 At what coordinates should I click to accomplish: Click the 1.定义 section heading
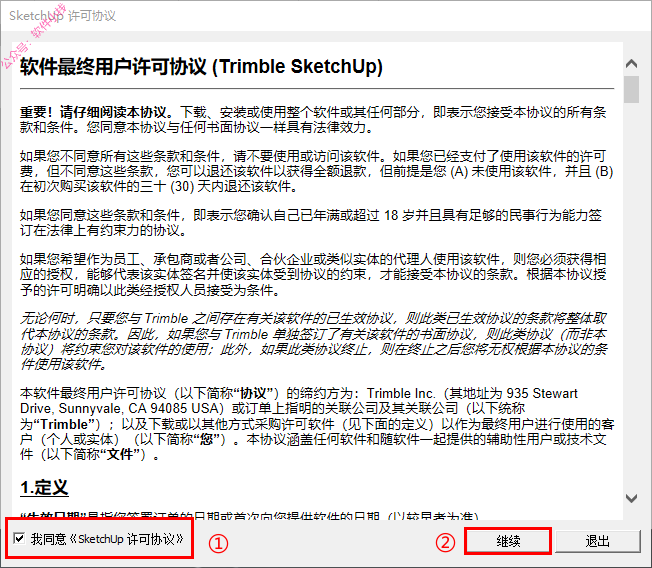tap(44, 487)
